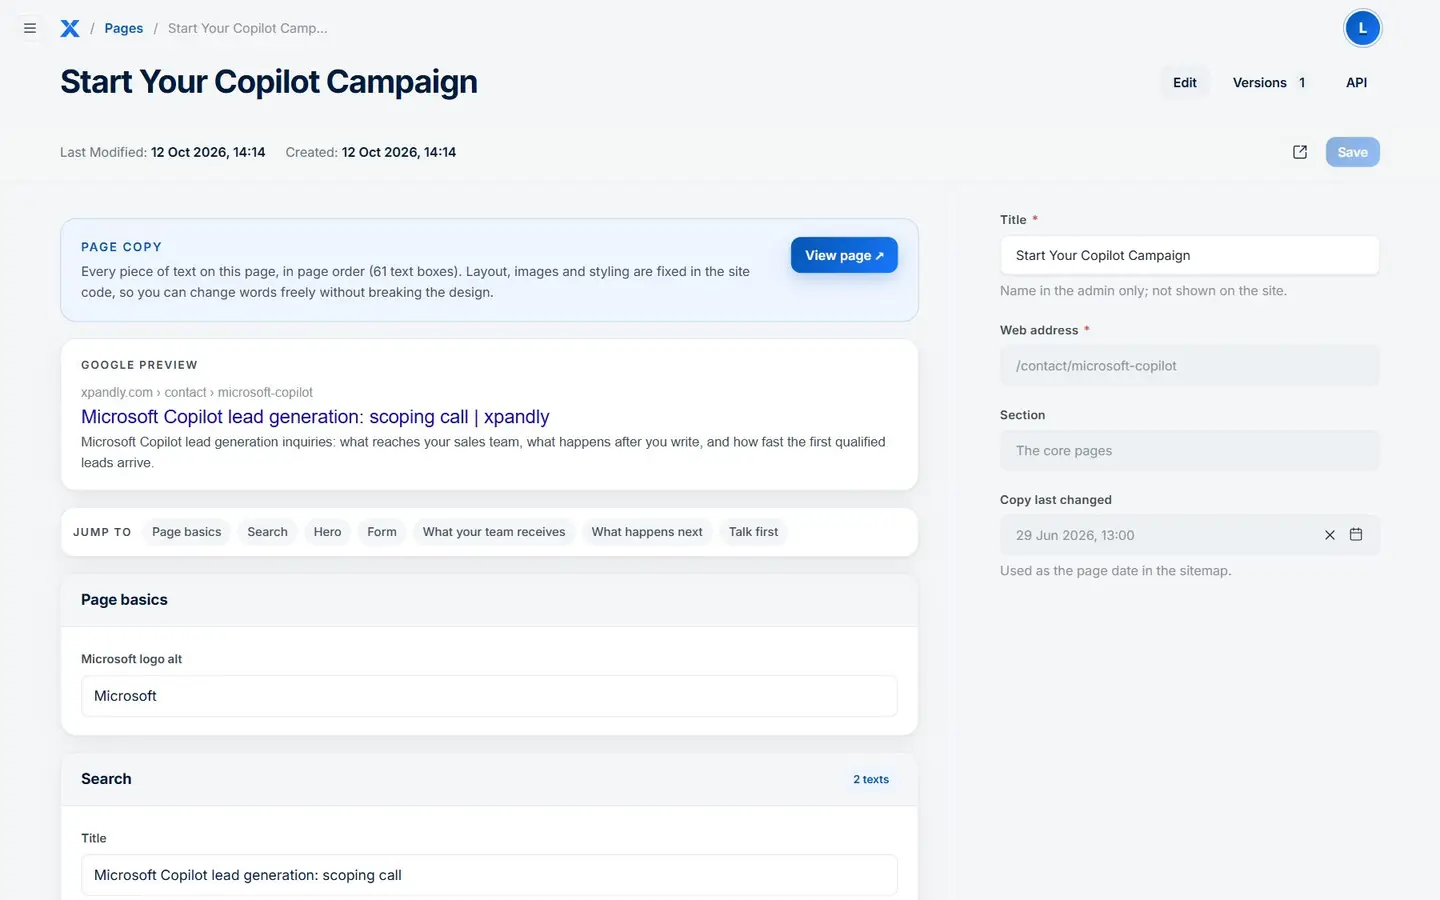Jump to Page basics section
This screenshot has height=900, width=1440.
click(x=187, y=532)
